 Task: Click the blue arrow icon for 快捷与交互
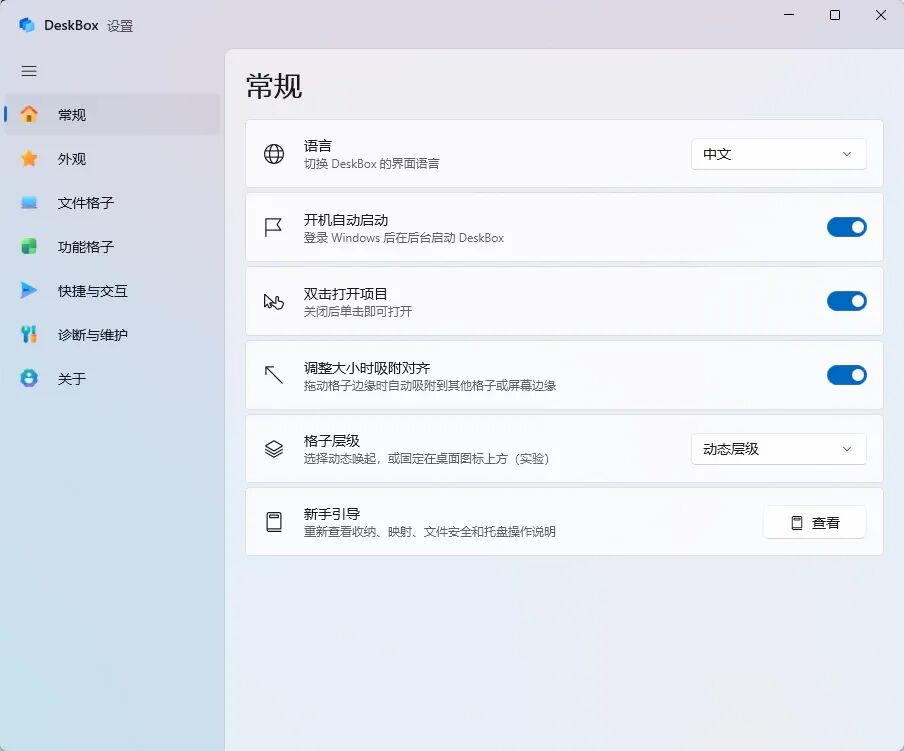29,290
